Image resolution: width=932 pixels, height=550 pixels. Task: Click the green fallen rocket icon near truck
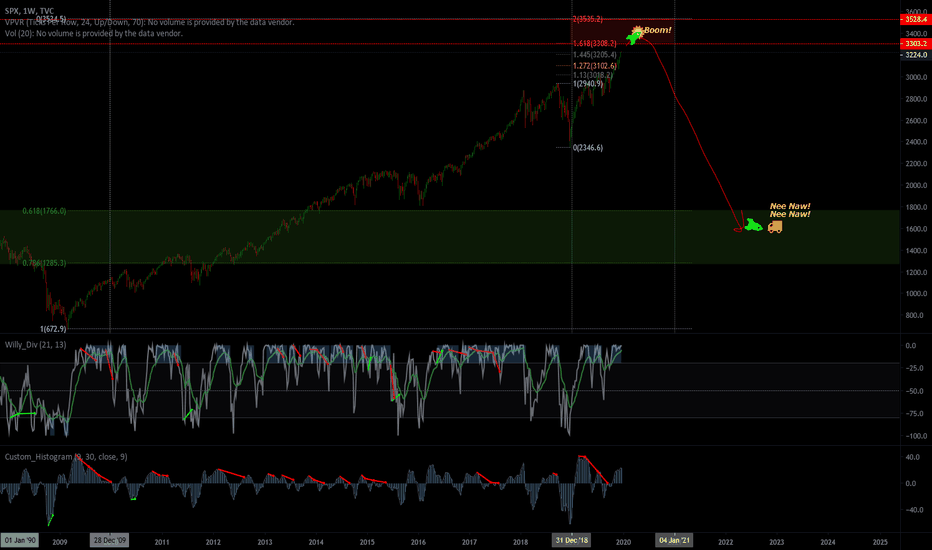753,225
